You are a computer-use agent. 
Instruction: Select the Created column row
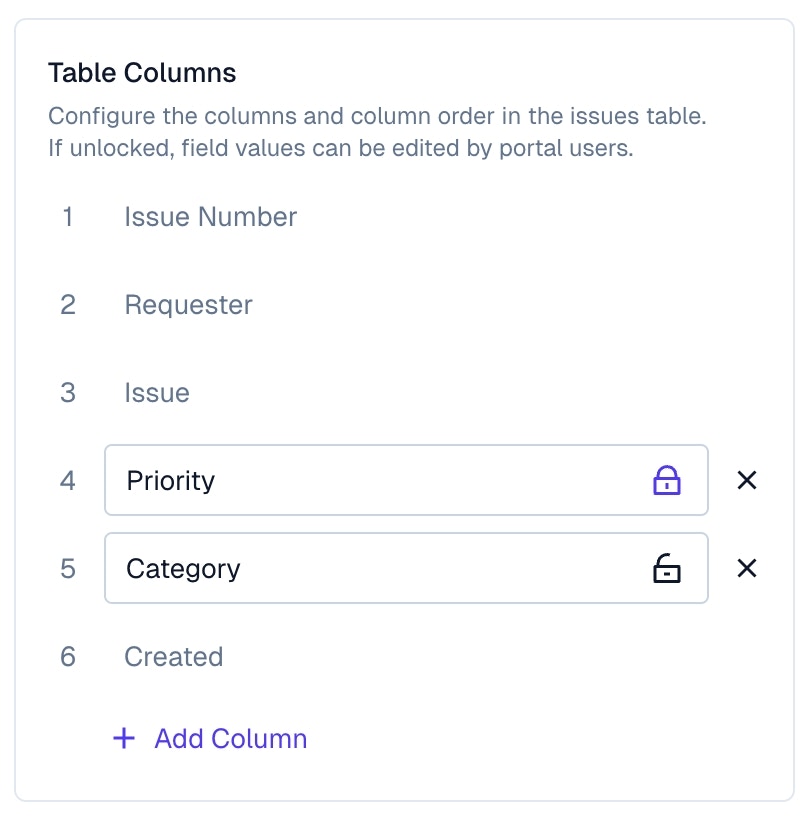(x=173, y=657)
